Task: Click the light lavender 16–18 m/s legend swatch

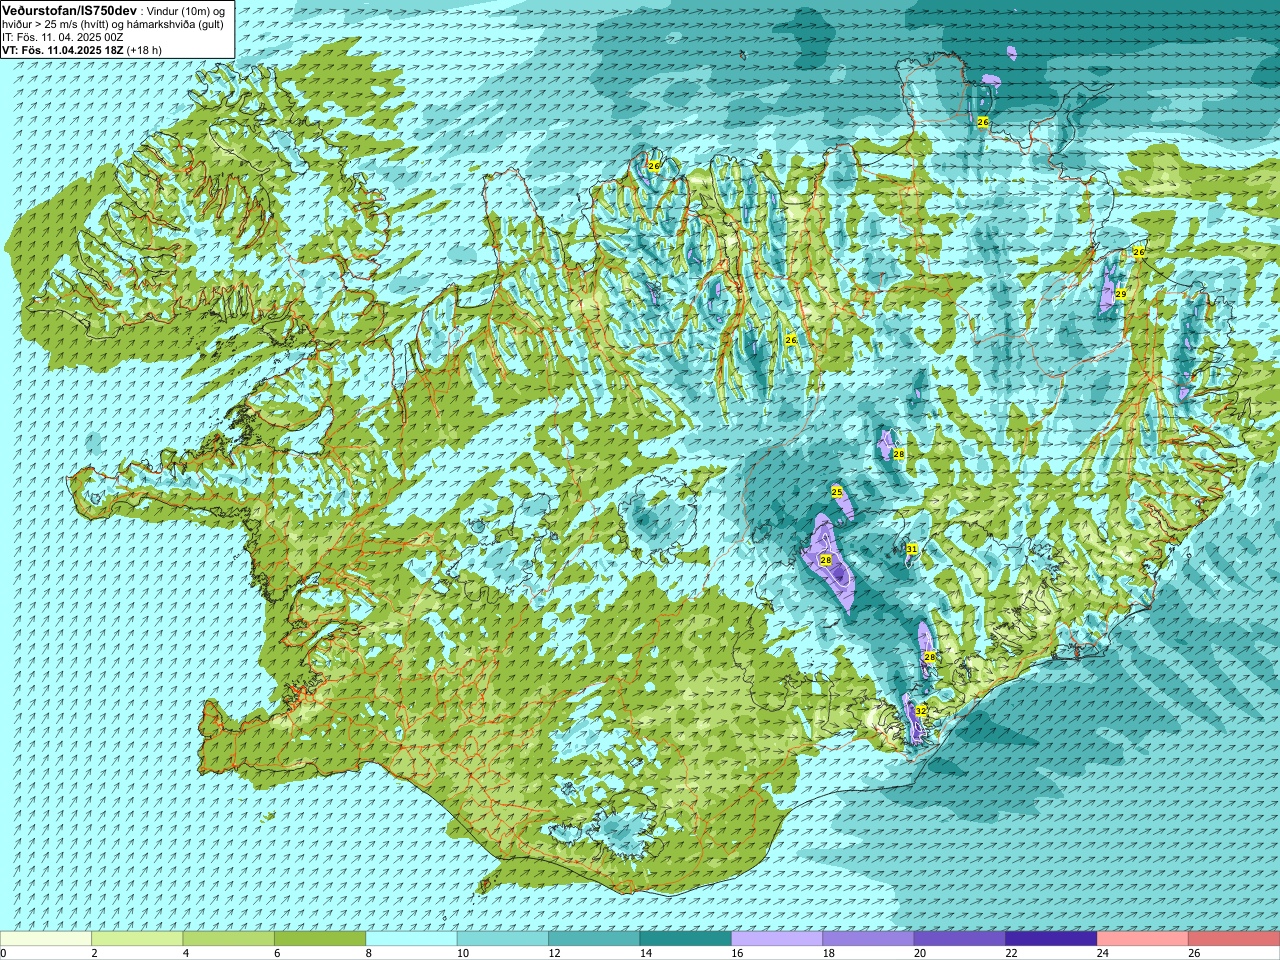Action: point(777,939)
